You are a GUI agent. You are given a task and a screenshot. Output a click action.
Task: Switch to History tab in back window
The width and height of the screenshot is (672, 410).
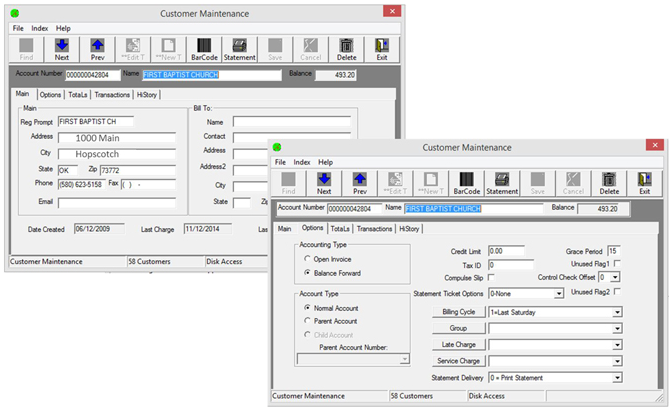pyautogui.click(x=147, y=95)
